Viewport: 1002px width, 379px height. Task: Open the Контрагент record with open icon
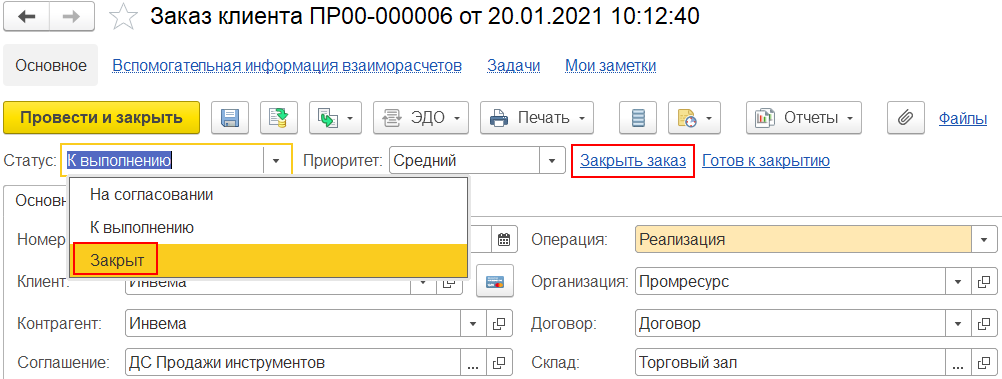pyautogui.click(x=500, y=324)
